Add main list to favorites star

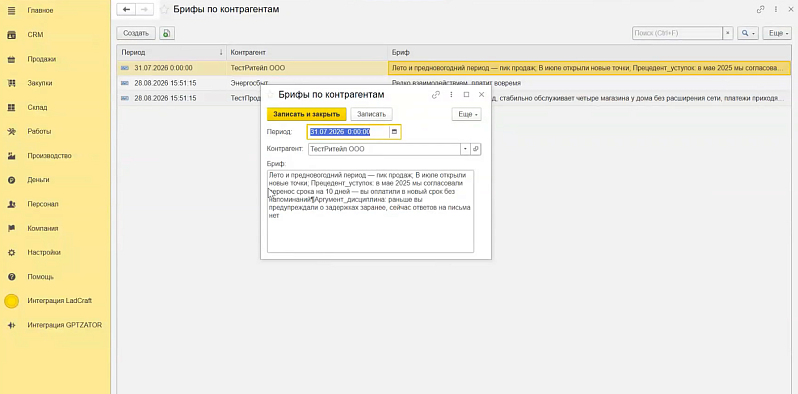pyautogui.click(x=164, y=9)
